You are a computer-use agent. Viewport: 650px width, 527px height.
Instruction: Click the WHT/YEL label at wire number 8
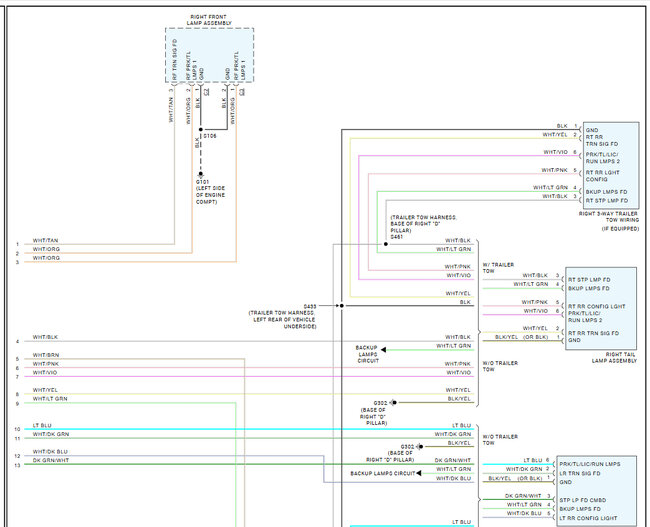coord(45,390)
